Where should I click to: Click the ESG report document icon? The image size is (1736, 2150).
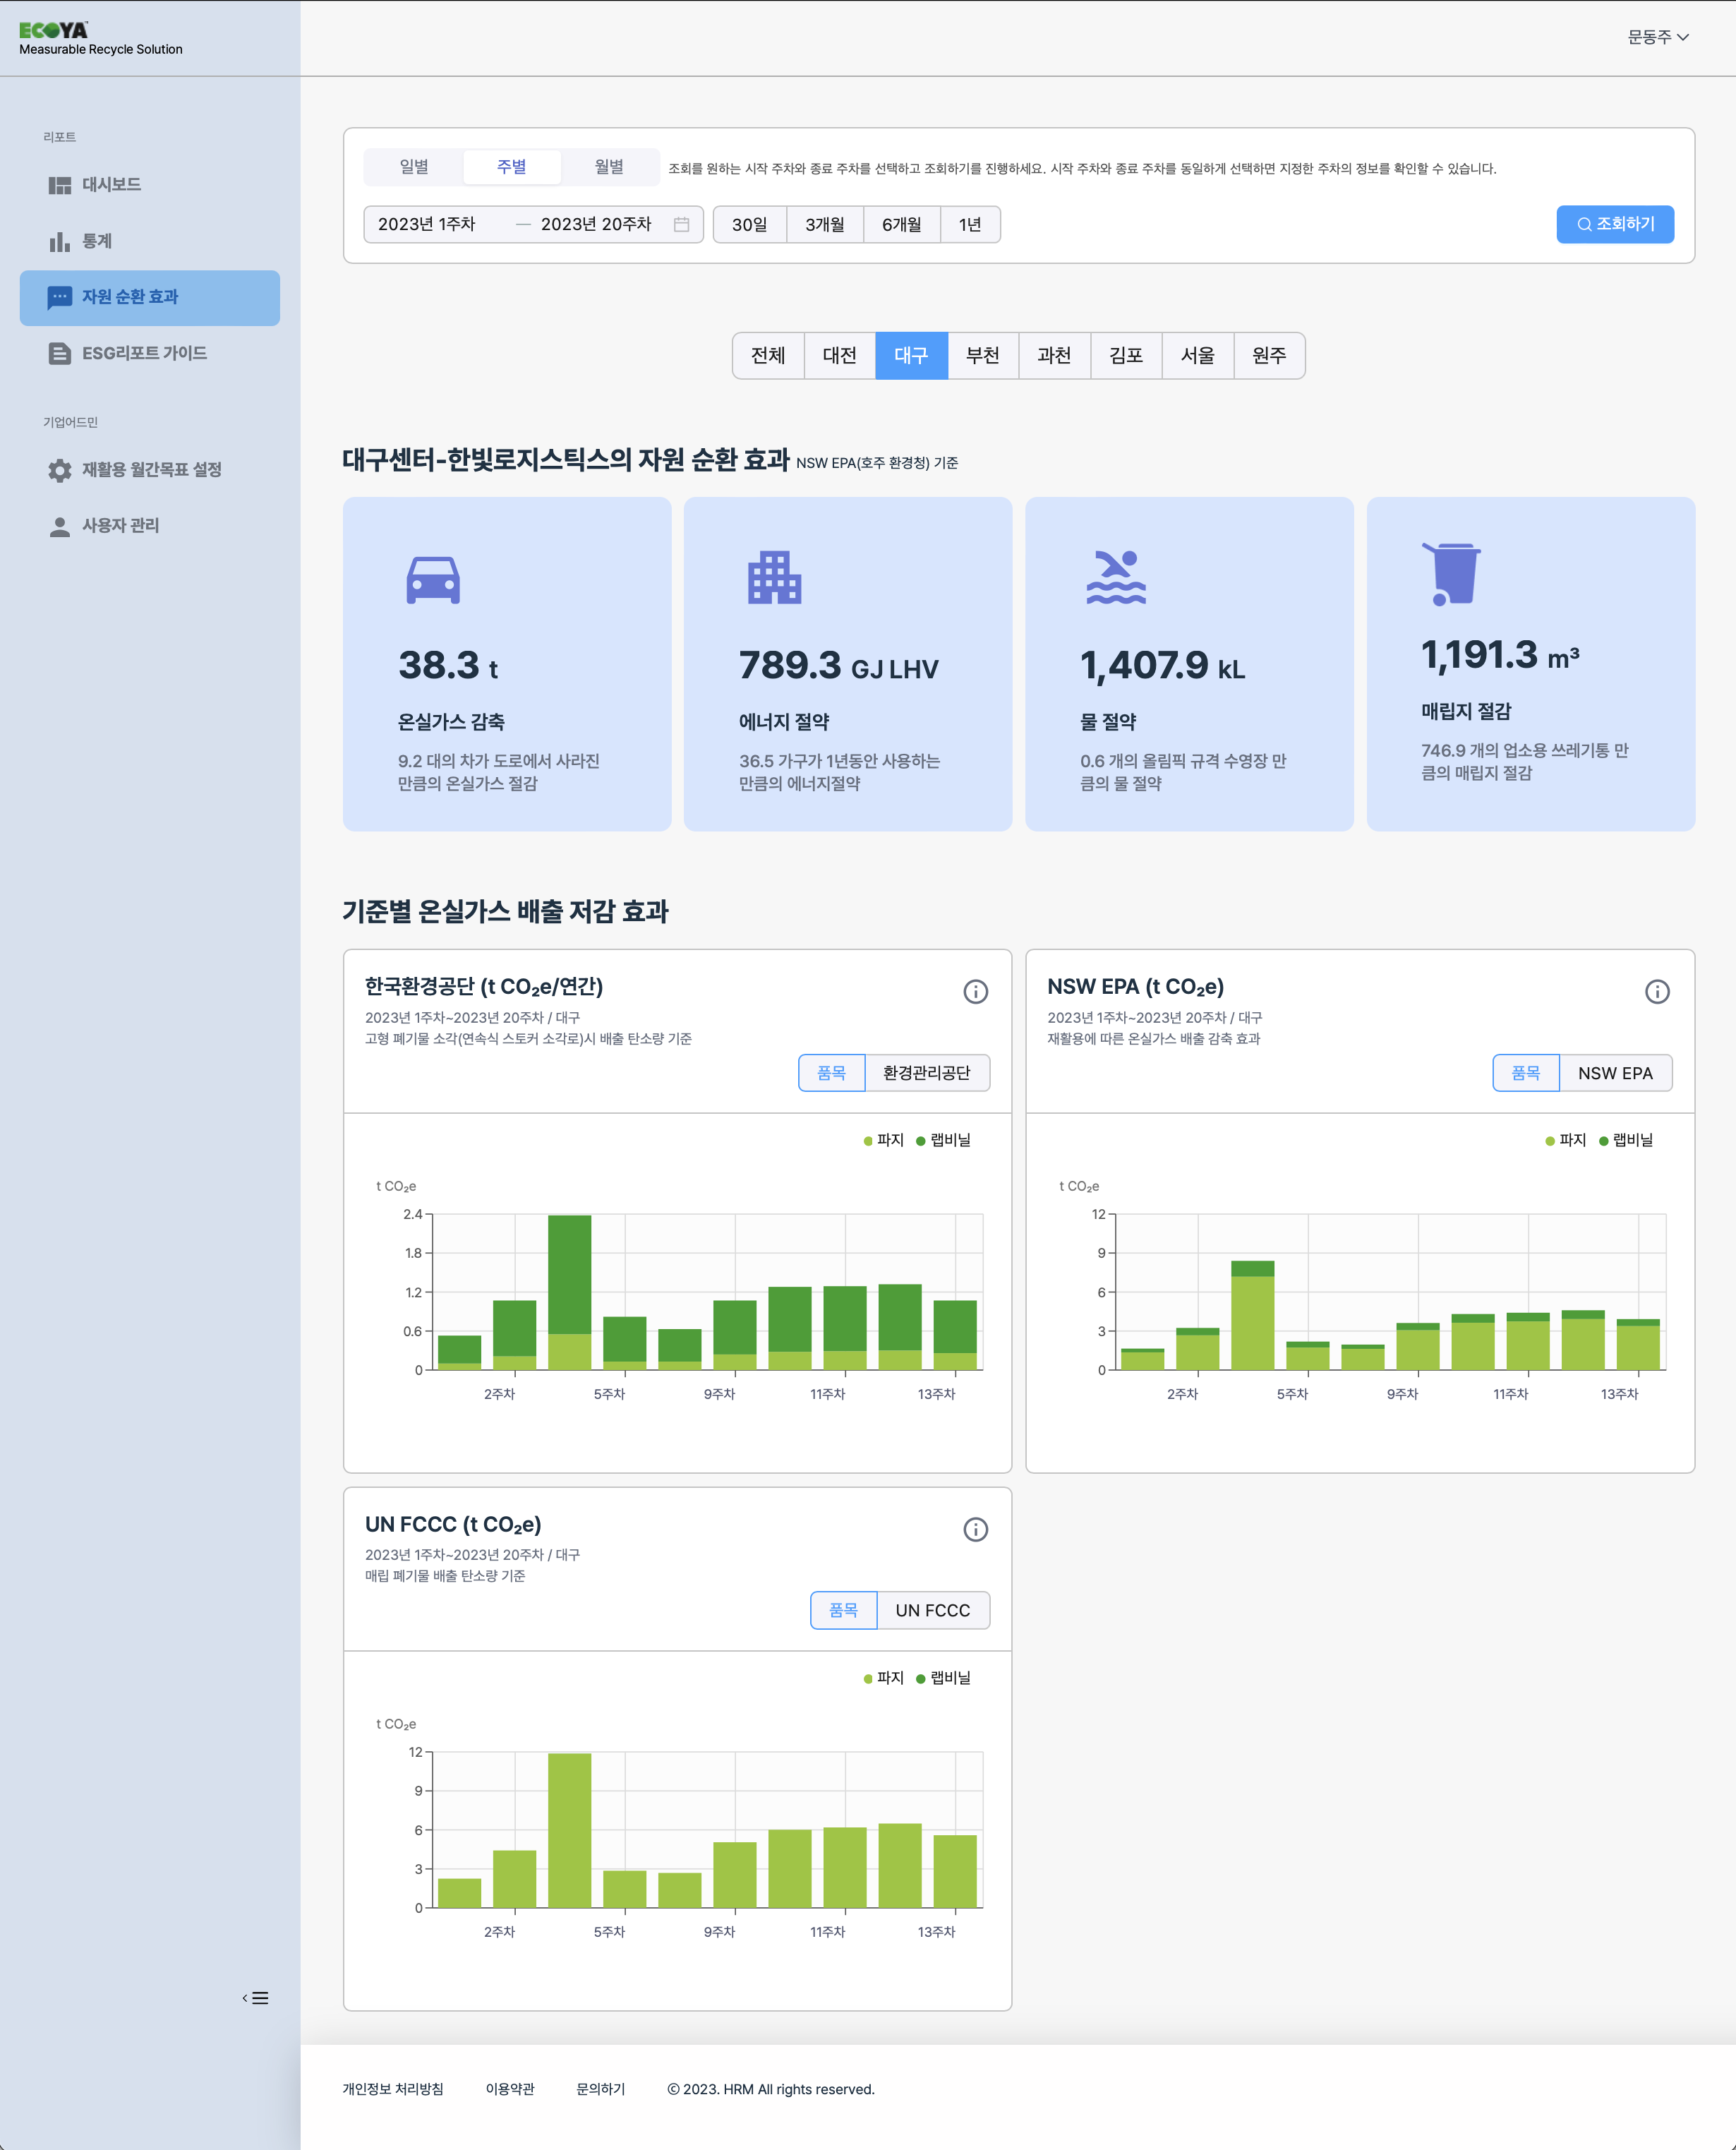pos(60,353)
